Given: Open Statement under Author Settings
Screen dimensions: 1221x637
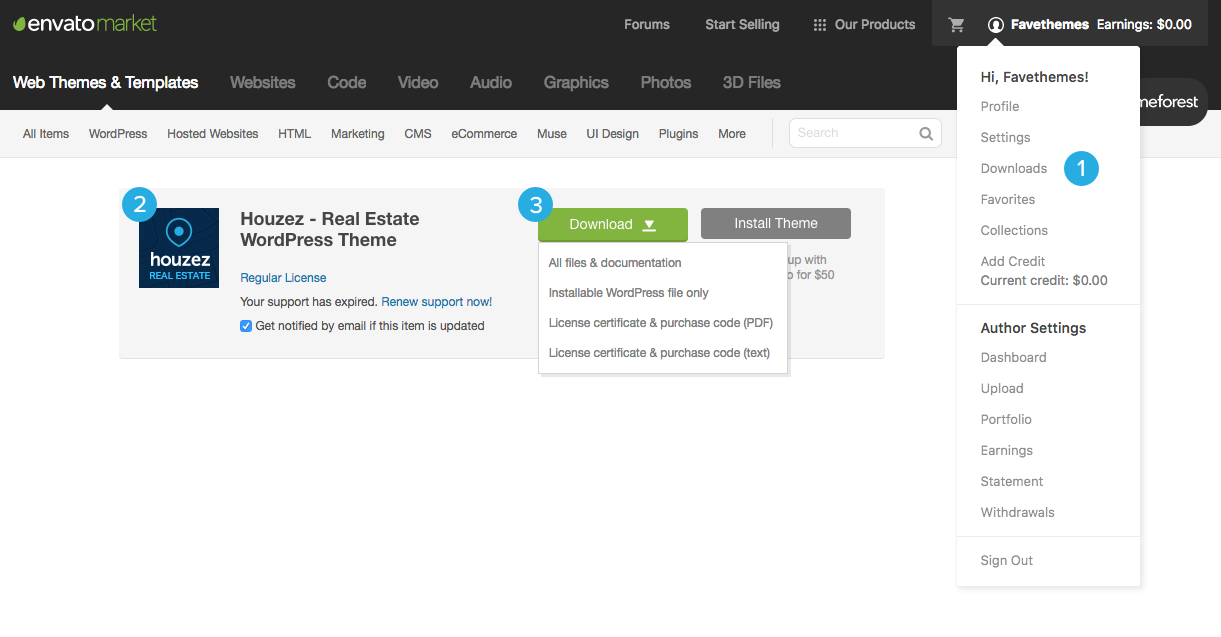Looking at the screenshot, I should click(1012, 482).
